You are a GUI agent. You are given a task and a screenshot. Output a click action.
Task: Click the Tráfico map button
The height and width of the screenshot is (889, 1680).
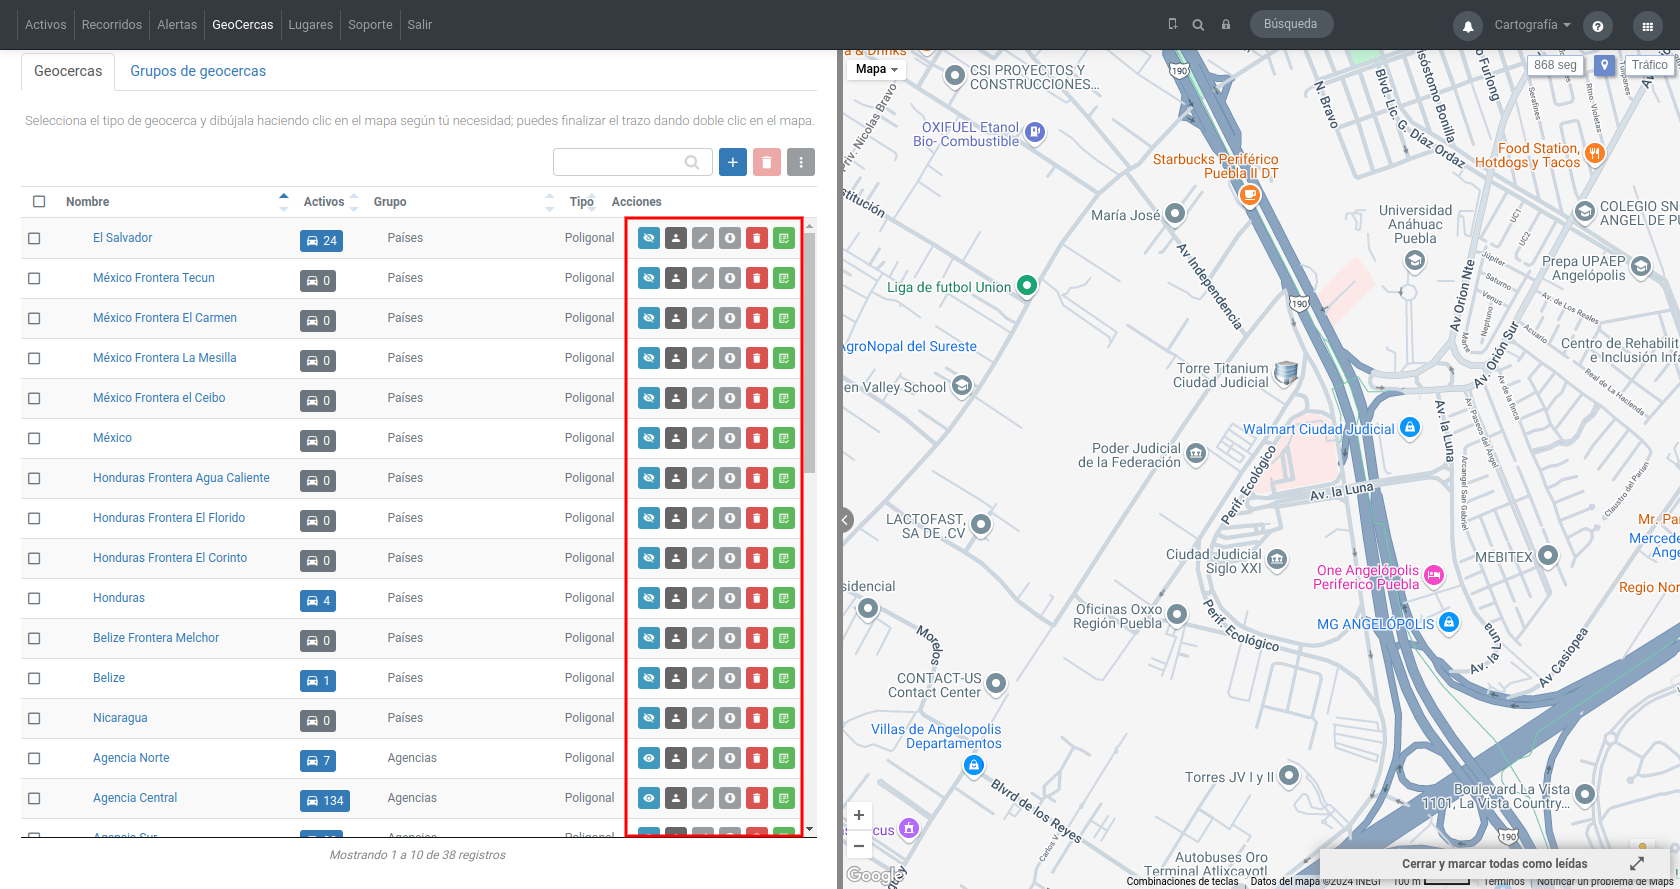pos(1649,65)
